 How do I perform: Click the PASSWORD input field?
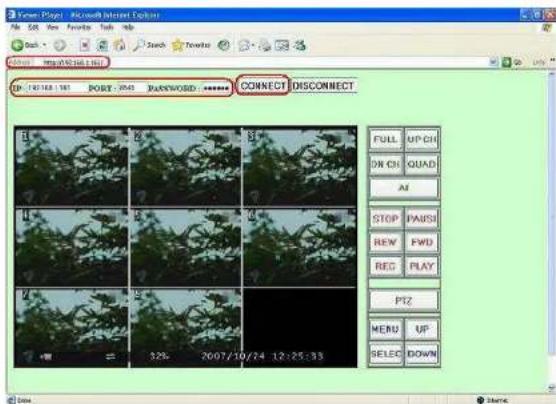(x=216, y=88)
